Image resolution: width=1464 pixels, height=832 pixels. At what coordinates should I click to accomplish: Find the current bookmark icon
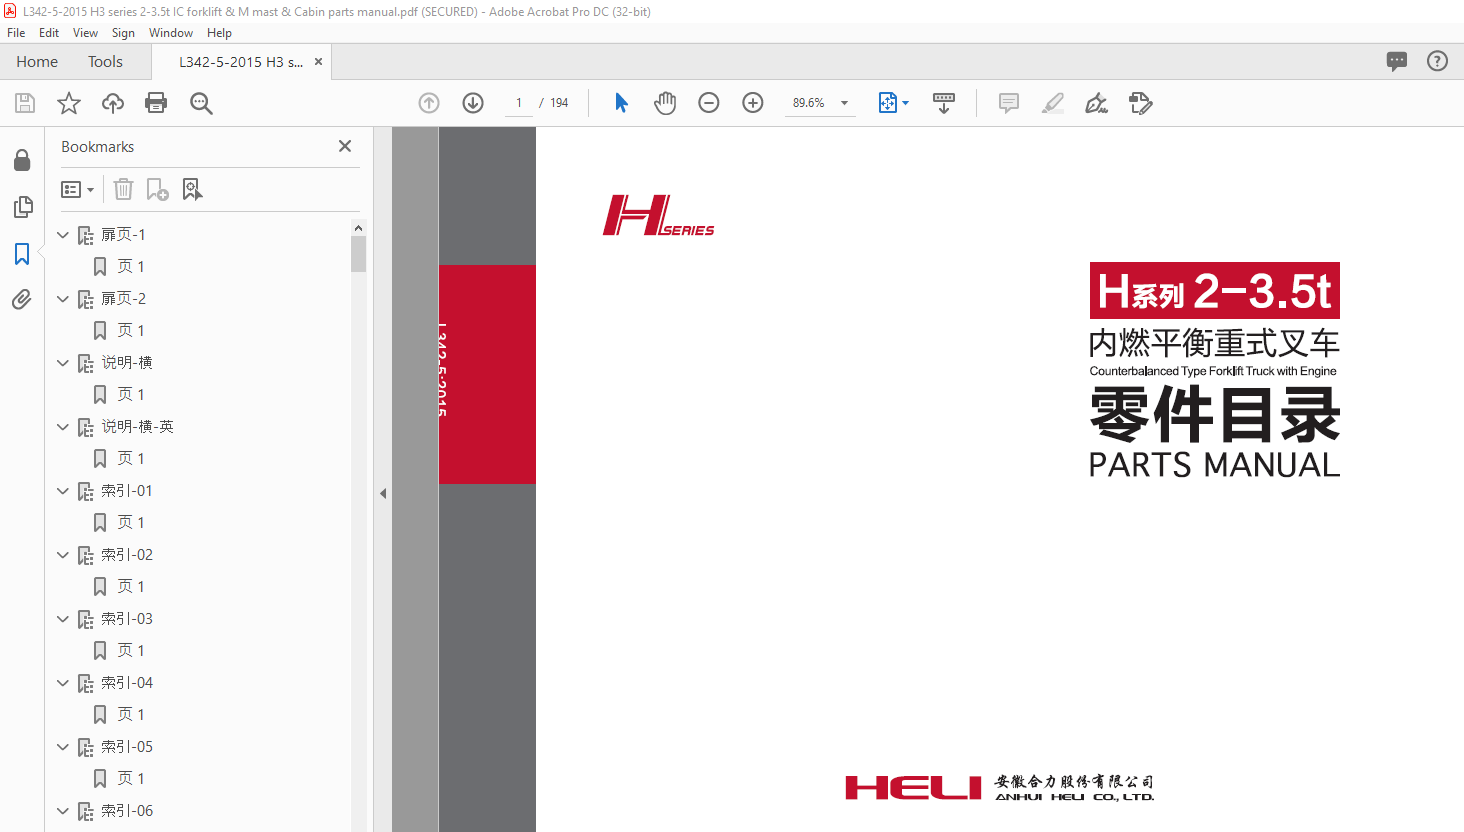pyautogui.click(x=192, y=189)
